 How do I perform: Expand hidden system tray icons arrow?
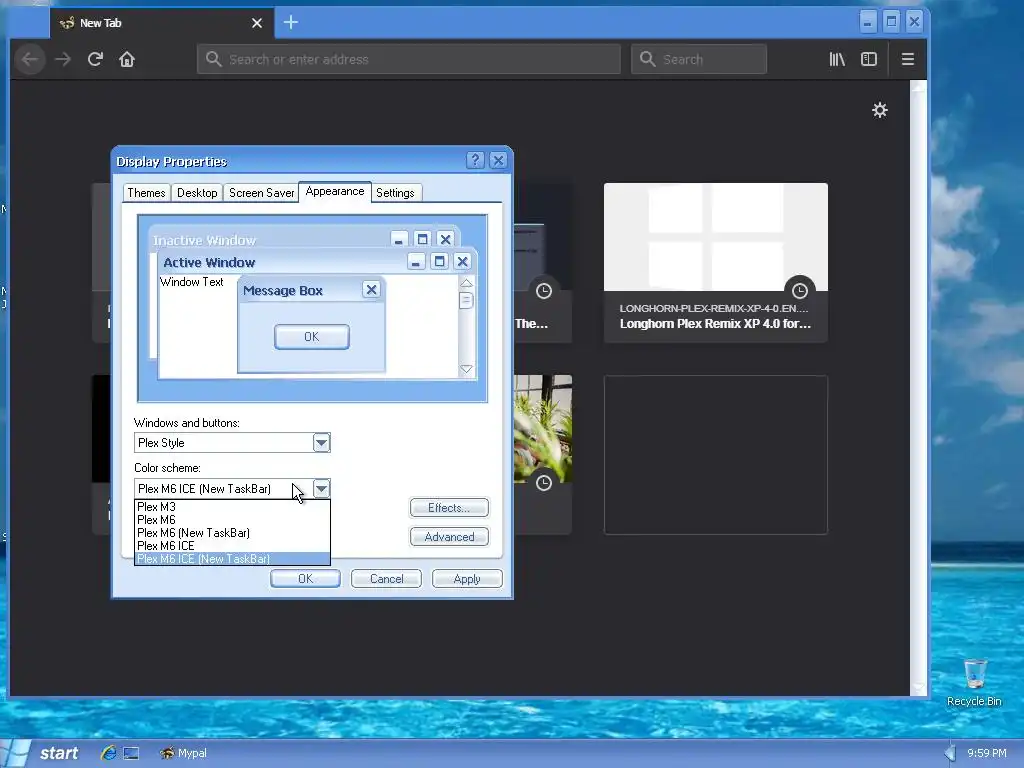tap(950, 753)
